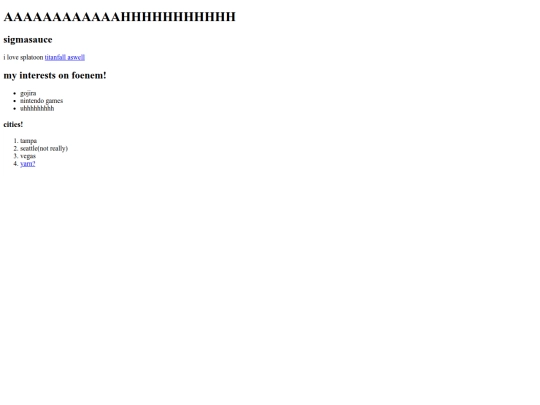Click the 'i love splatoon' paragraph text
This screenshot has height=405, width=540.
[x=23, y=58]
